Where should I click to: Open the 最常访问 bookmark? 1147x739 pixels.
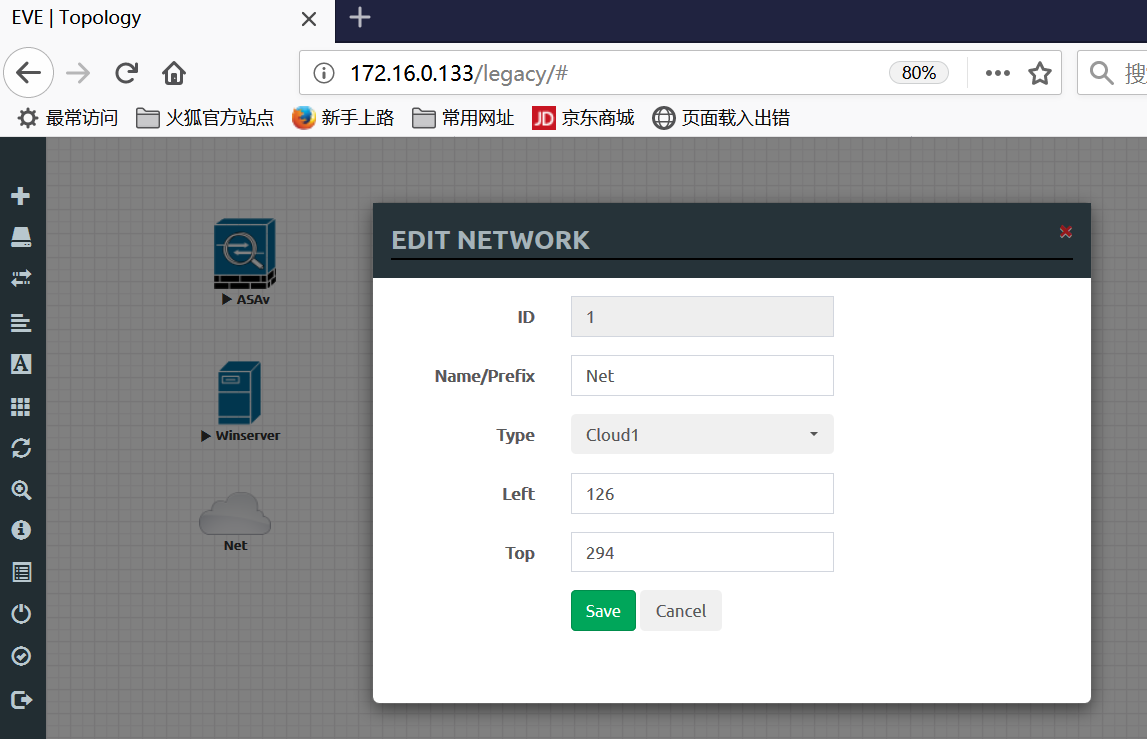pyautogui.click(x=67, y=118)
